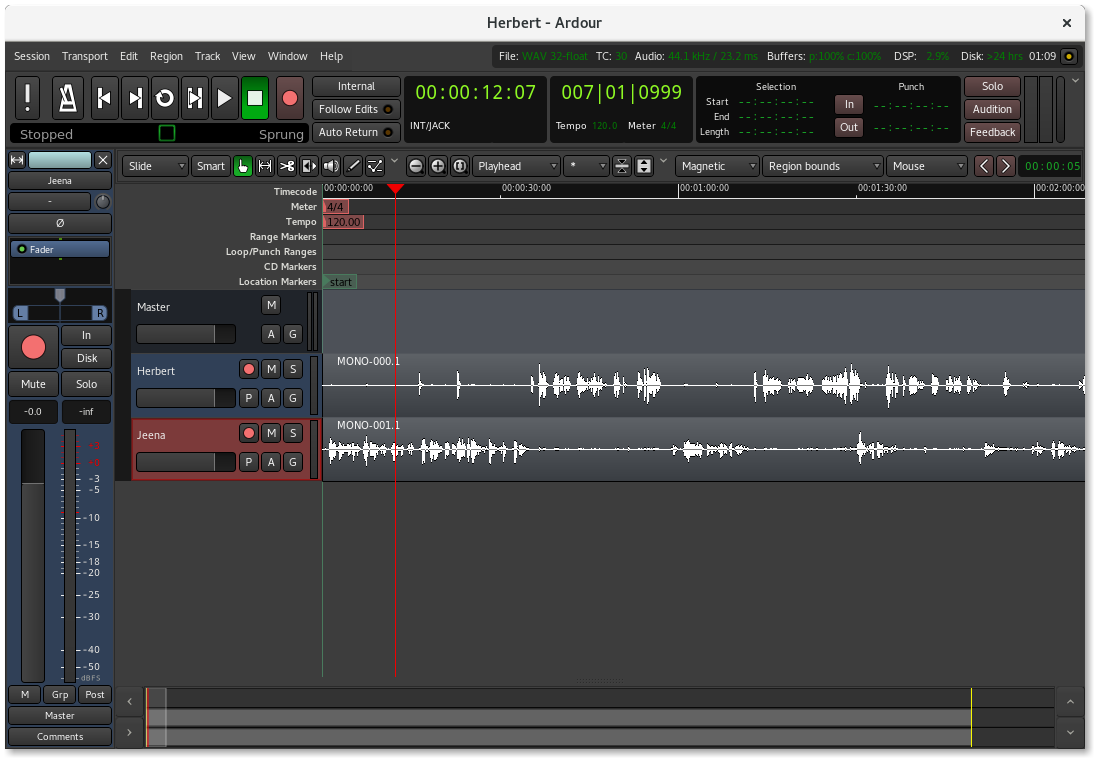Nudge playhead backward with left arrow

click(984, 166)
